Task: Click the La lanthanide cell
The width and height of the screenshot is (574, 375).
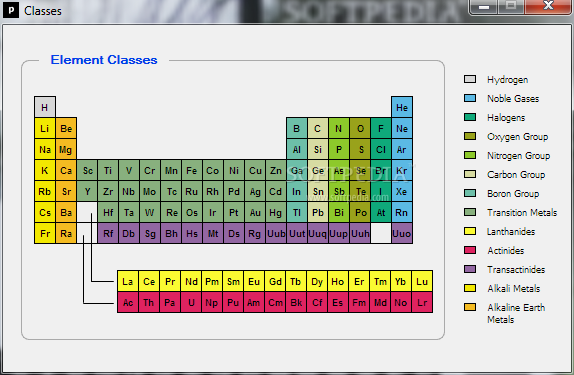Action: click(x=128, y=281)
